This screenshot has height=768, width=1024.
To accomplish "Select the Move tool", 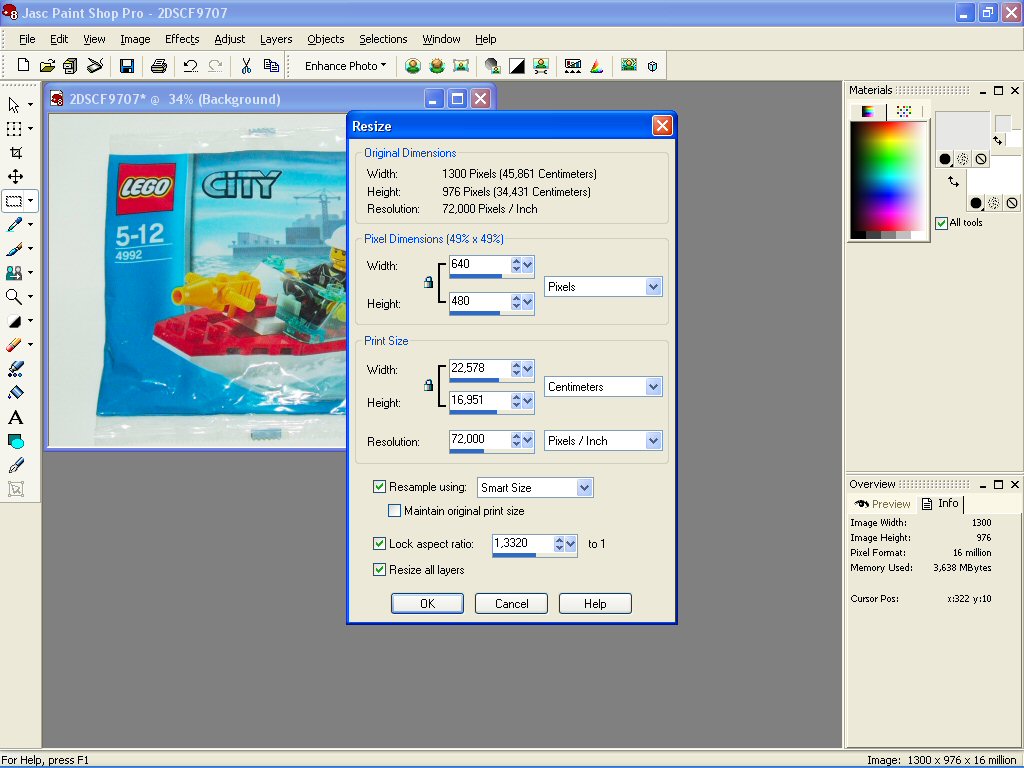I will [15, 177].
